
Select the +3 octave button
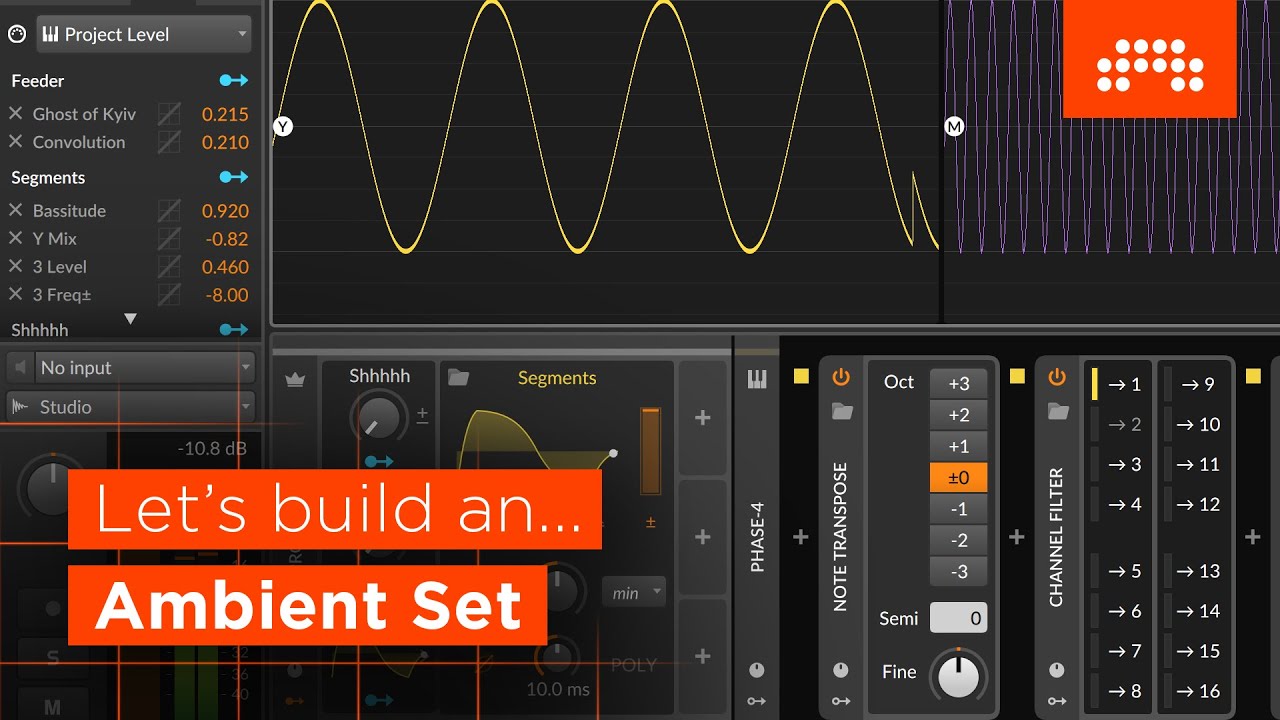tap(958, 384)
